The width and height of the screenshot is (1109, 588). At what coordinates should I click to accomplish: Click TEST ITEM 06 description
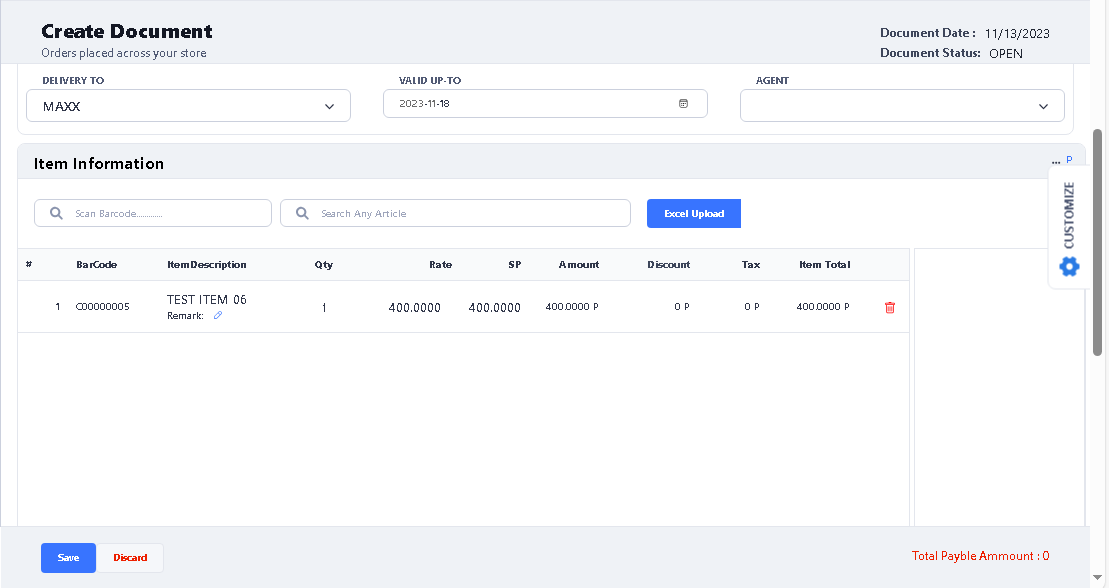click(x=207, y=299)
